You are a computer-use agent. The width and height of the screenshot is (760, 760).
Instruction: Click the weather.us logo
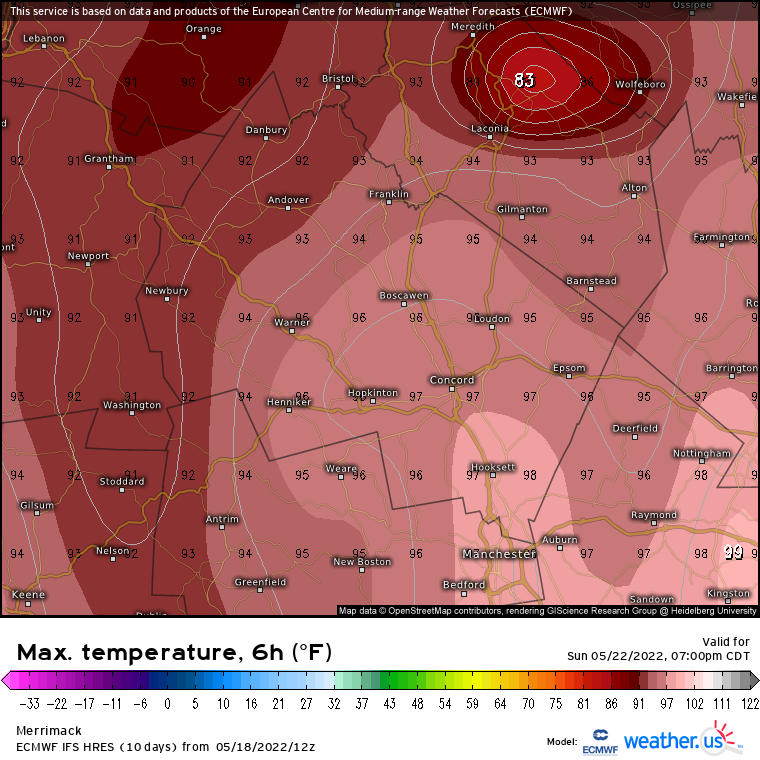point(682,740)
